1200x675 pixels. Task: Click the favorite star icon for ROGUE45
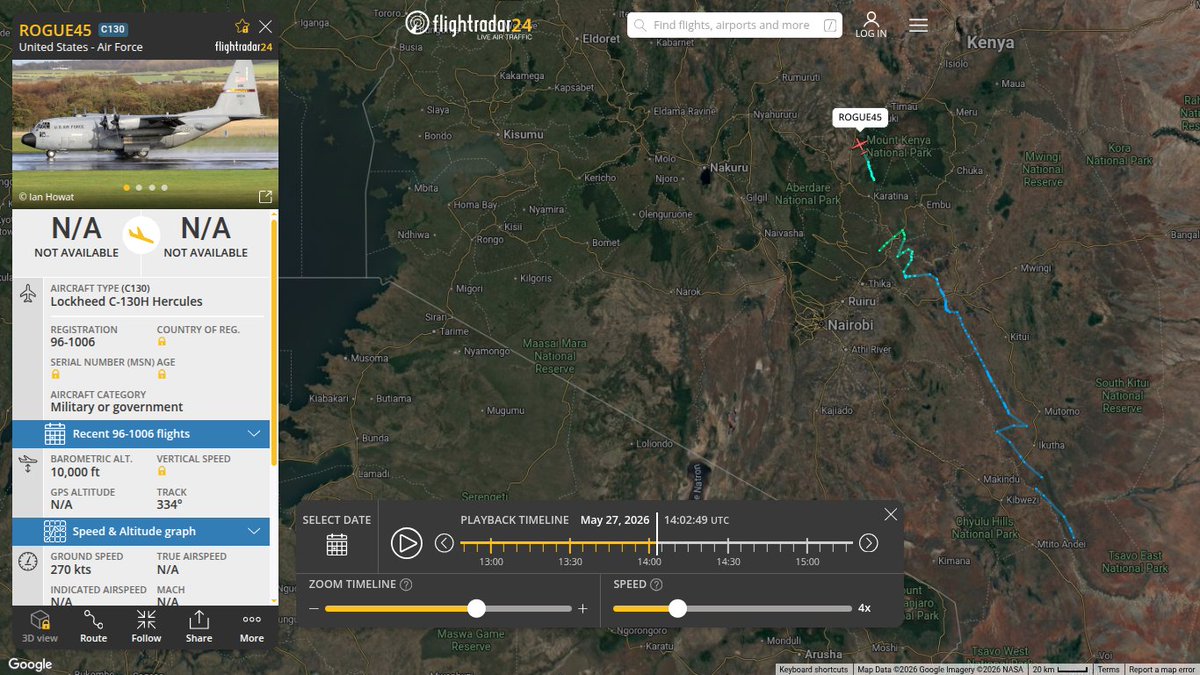(x=242, y=27)
